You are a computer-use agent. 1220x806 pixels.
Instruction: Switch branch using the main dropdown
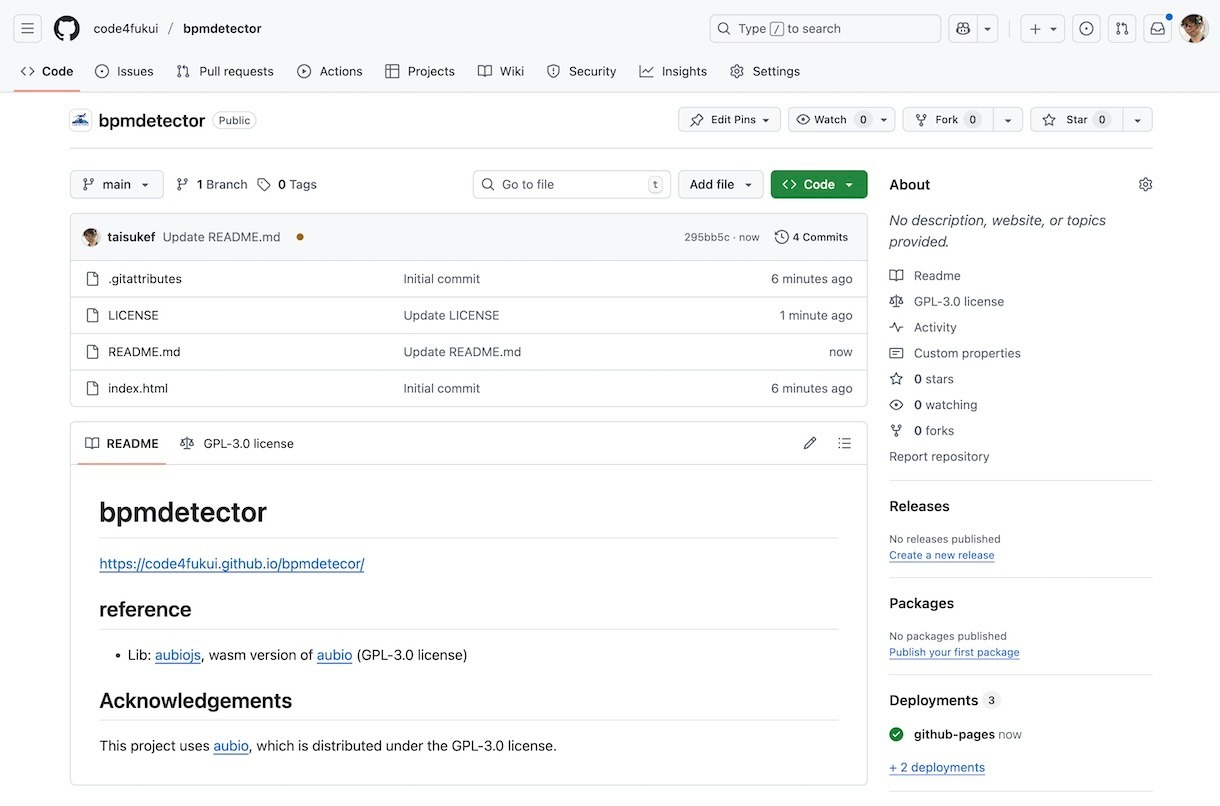coord(116,184)
